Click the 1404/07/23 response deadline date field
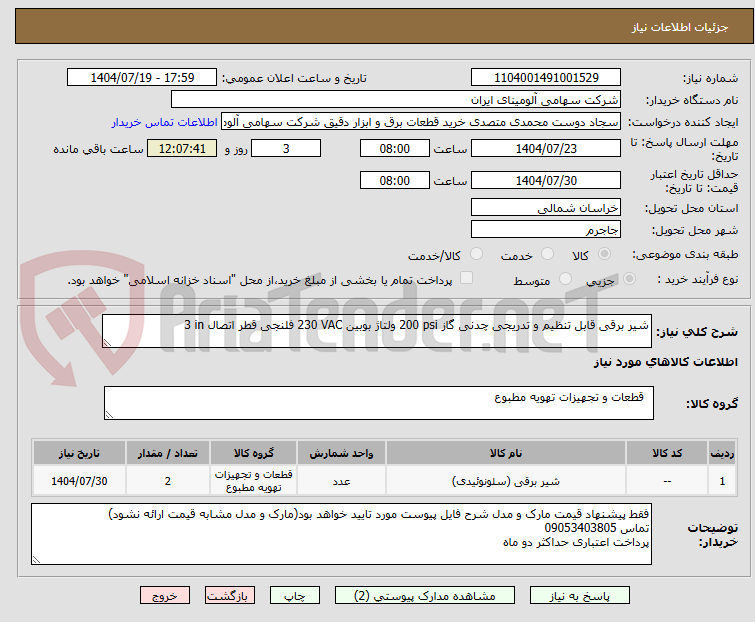 click(546, 148)
